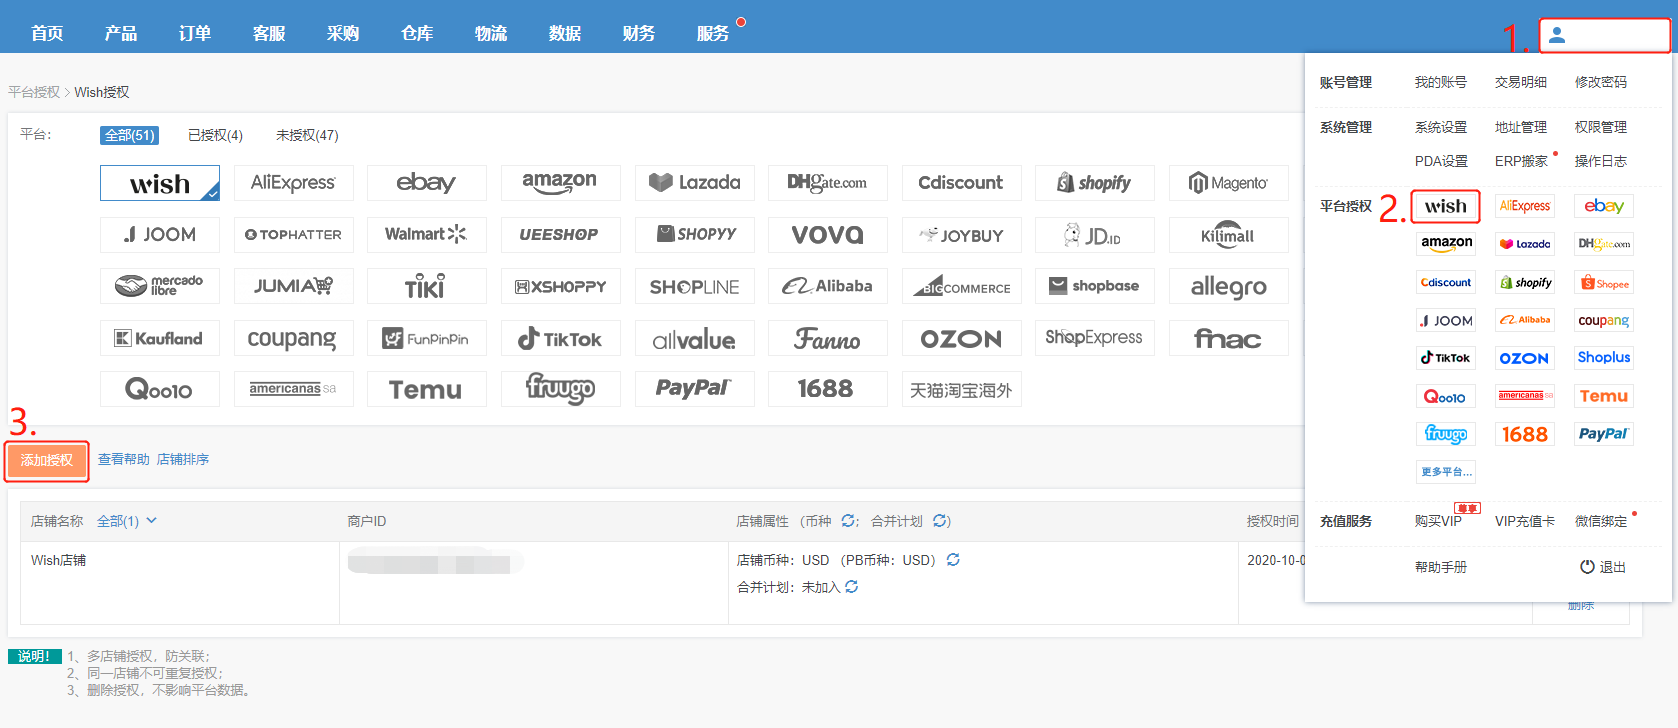
Task: Click 平台授权 in the breadcrumb
Action: [34, 92]
